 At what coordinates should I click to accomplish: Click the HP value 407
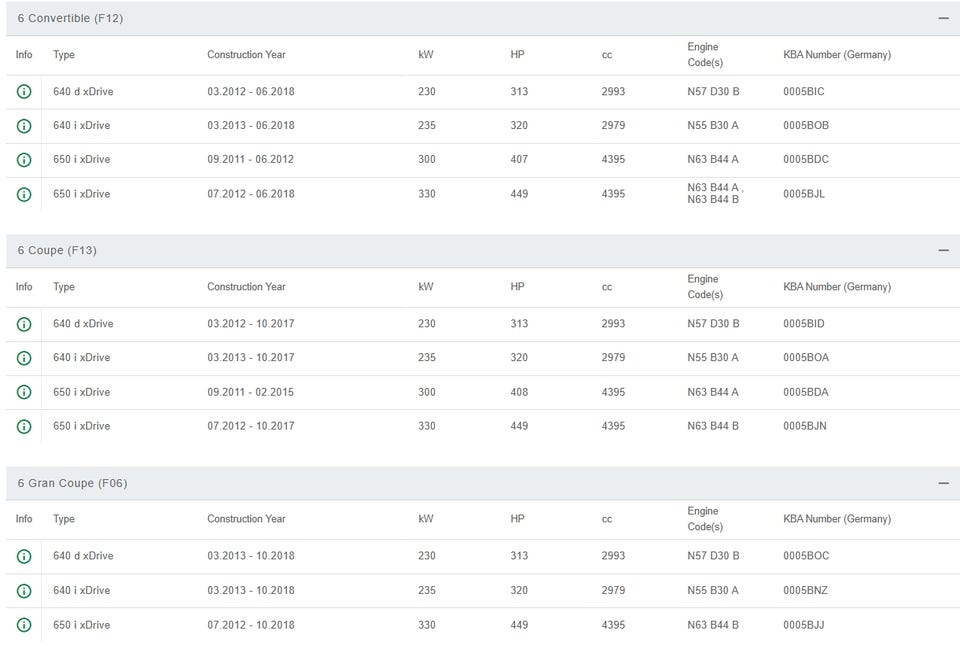(519, 159)
